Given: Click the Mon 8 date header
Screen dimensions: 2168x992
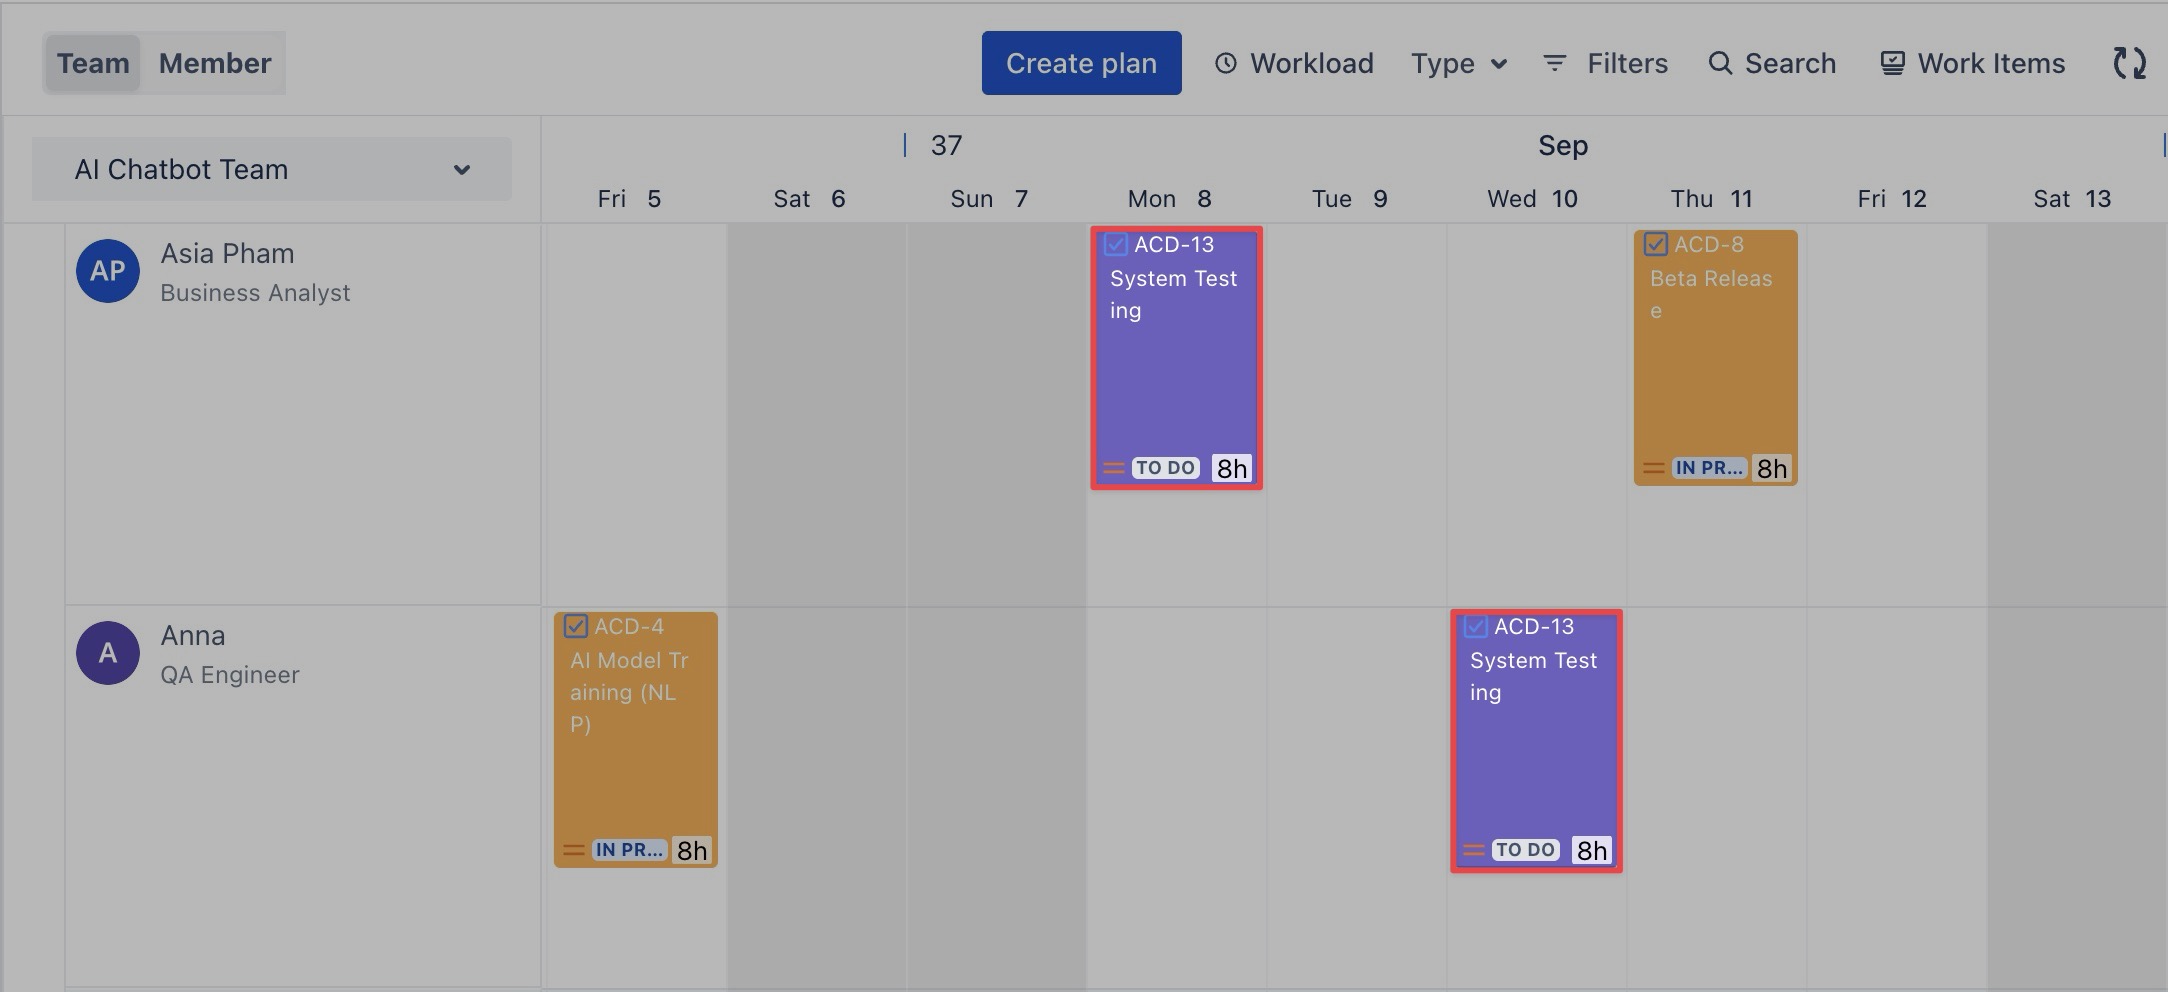Looking at the screenshot, I should pos(1170,199).
